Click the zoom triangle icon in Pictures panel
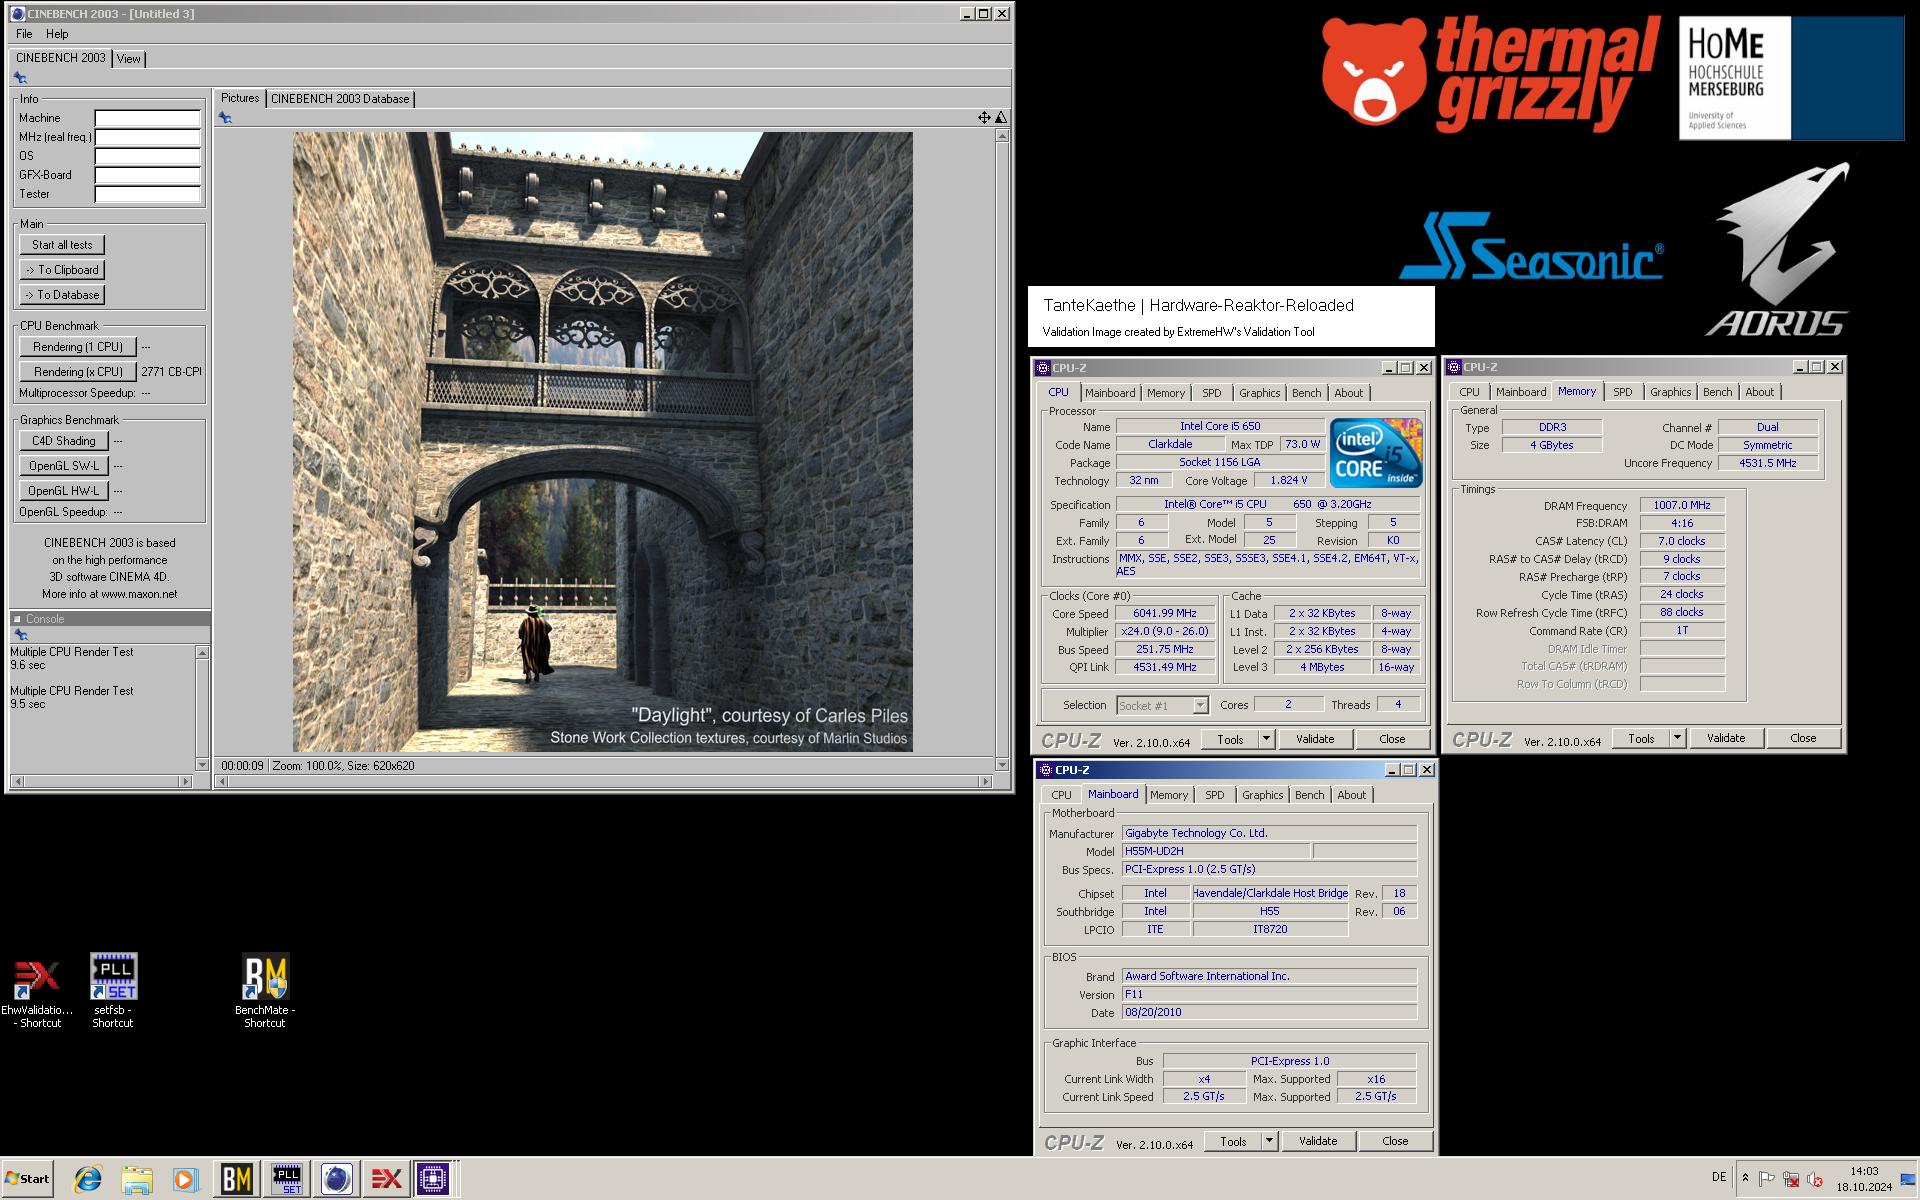This screenshot has width=1920, height=1200. point(1001,118)
